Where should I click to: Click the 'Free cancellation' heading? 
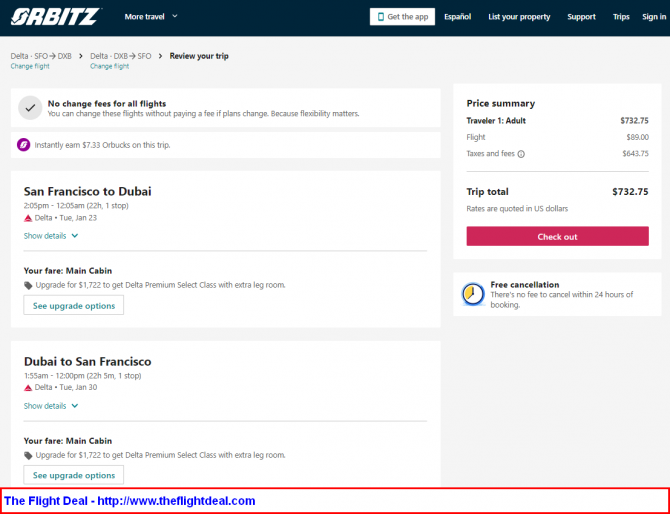point(525,285)
